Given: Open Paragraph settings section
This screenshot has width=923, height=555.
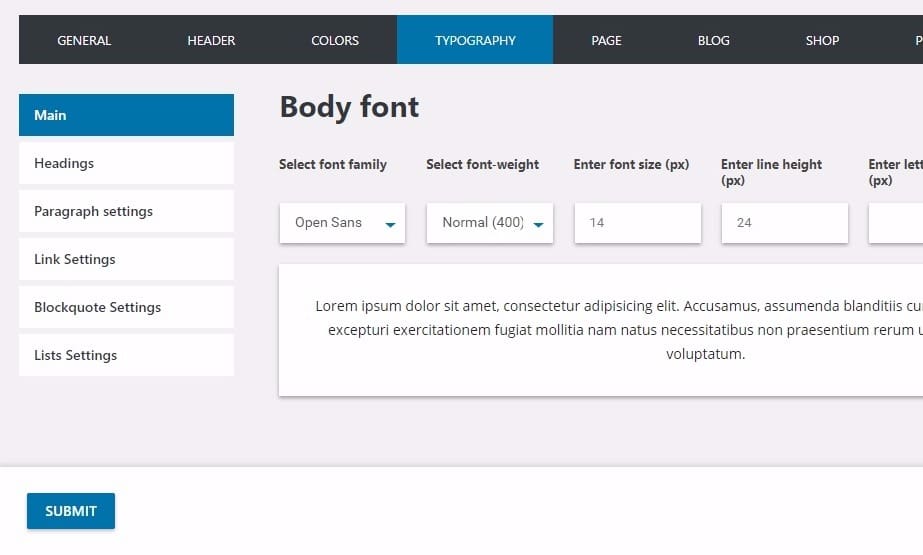Looking at the screenshot, I should point(126,211).
